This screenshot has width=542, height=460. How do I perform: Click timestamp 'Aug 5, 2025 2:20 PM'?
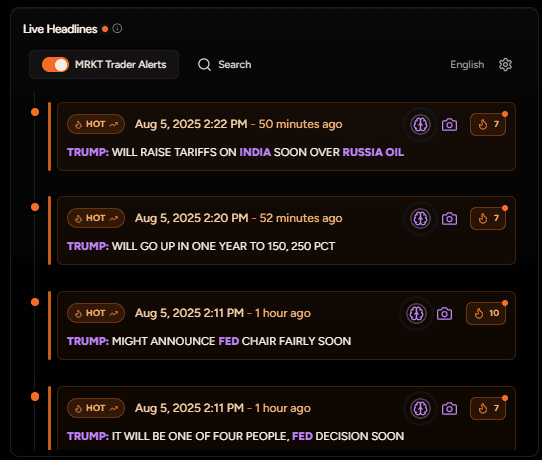click(x=191, y=218)
